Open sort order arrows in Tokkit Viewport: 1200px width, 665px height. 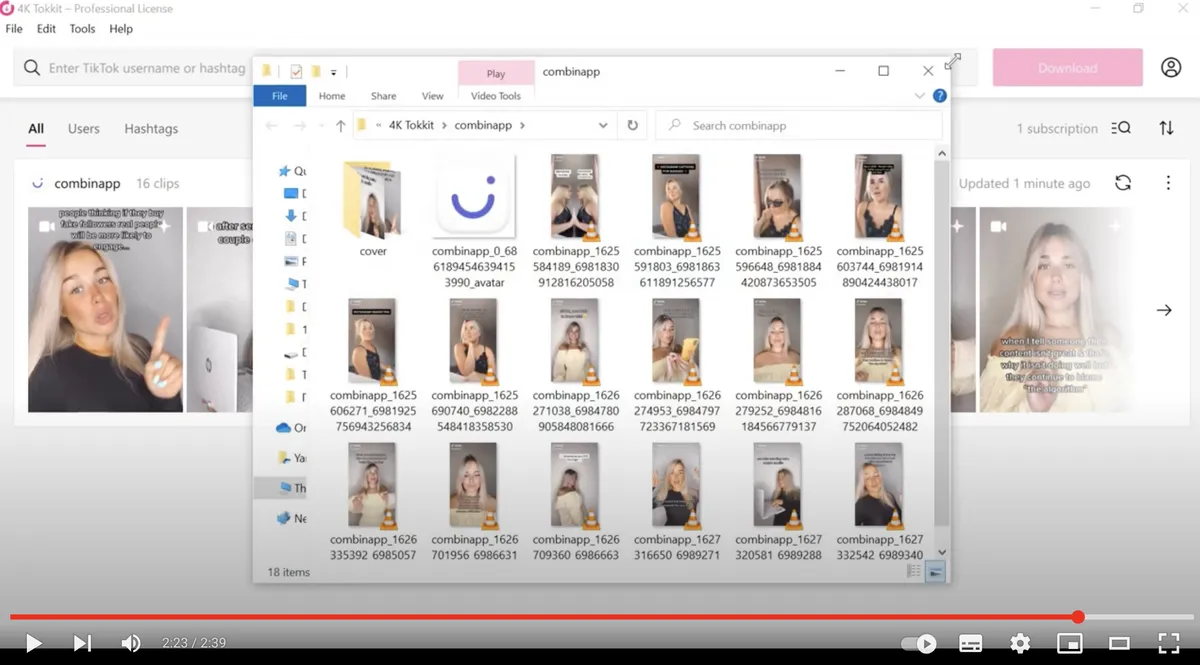click(1166, 128)
